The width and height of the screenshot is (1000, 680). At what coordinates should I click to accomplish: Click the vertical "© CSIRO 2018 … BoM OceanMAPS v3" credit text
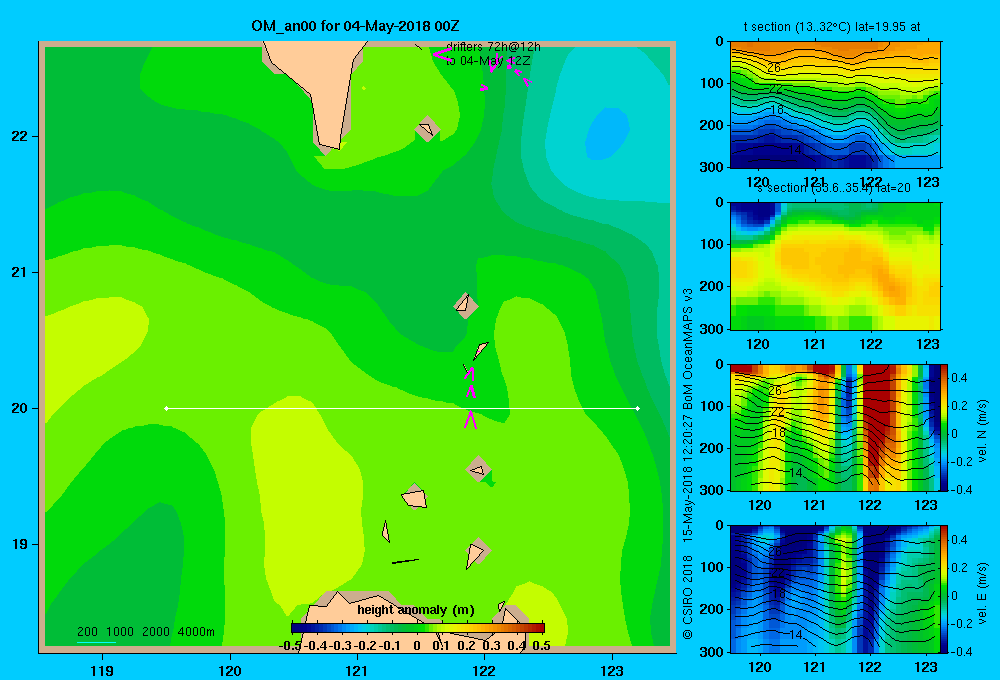[688, 464]
